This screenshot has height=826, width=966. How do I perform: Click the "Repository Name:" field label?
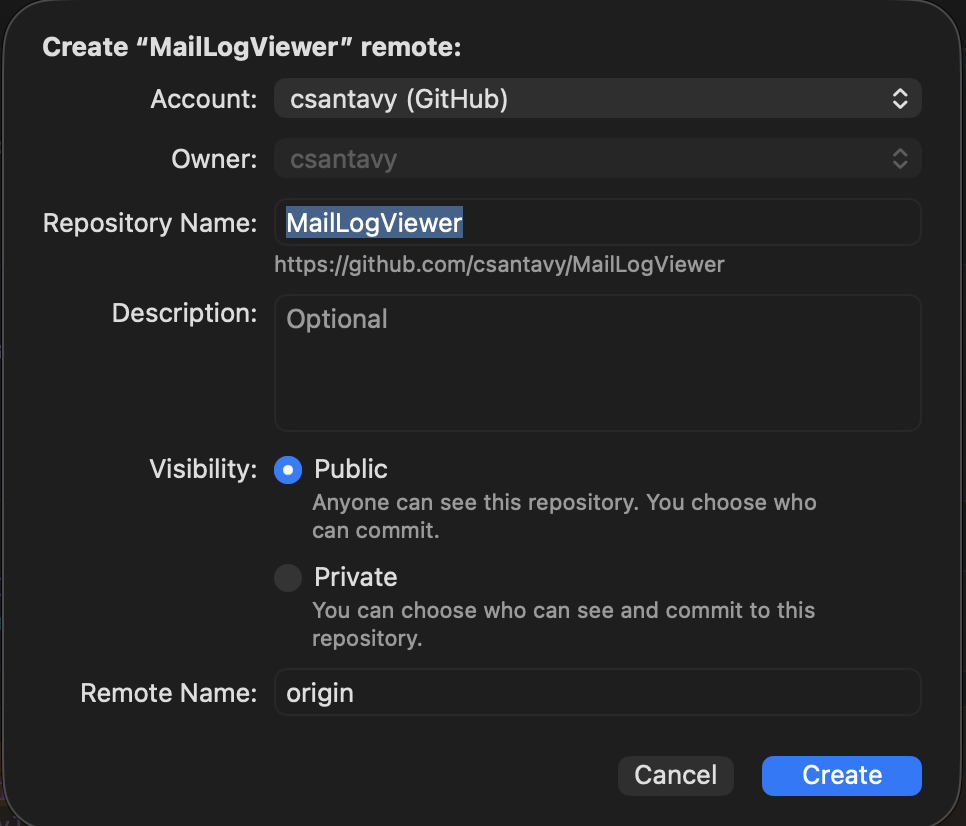click(x=150, y=223)
